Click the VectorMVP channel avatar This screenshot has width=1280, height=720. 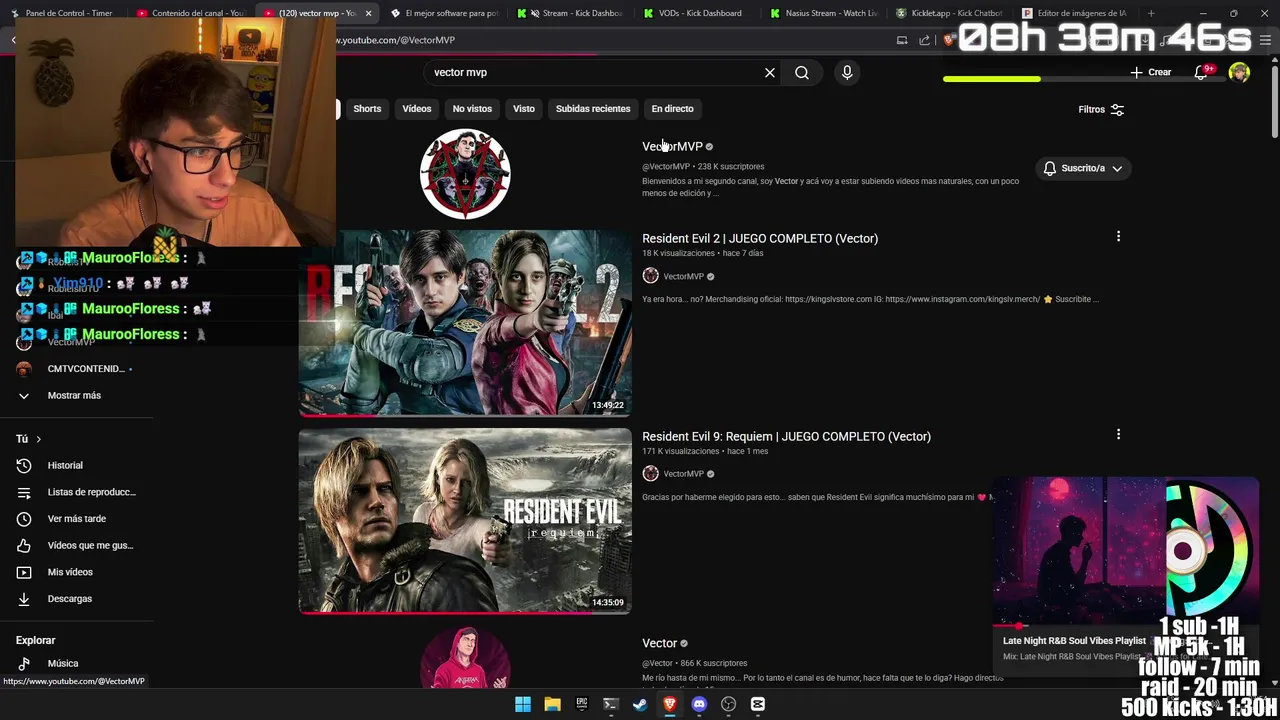465,174
